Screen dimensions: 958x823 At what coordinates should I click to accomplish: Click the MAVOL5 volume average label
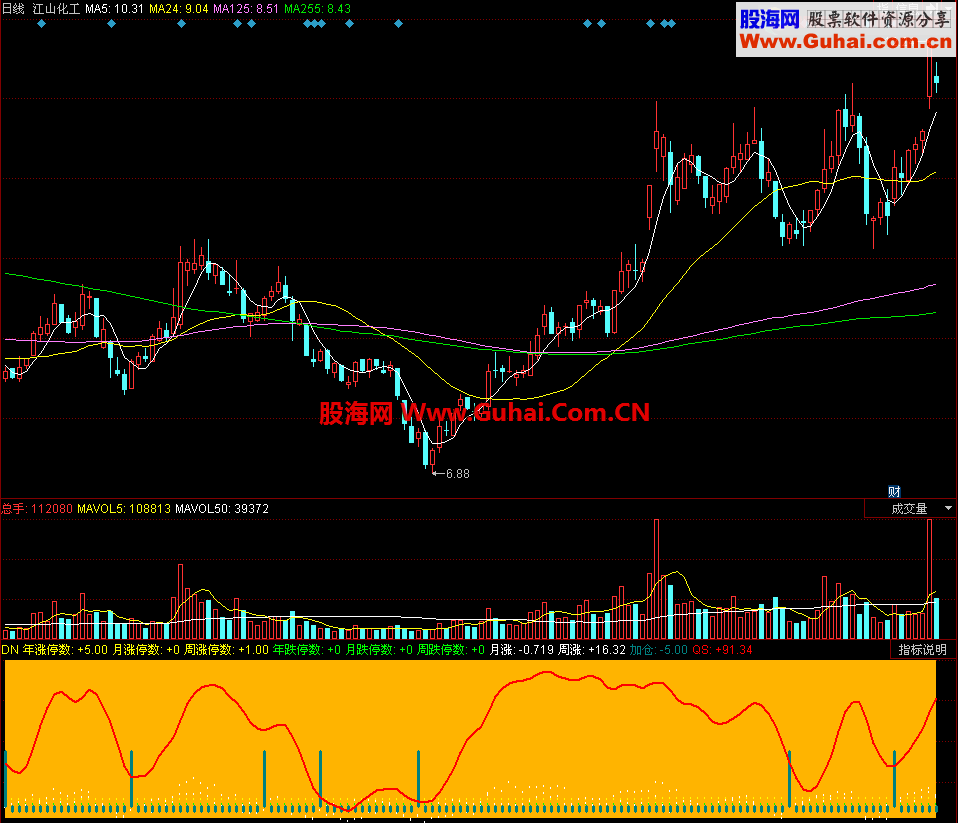coord(123,508)
